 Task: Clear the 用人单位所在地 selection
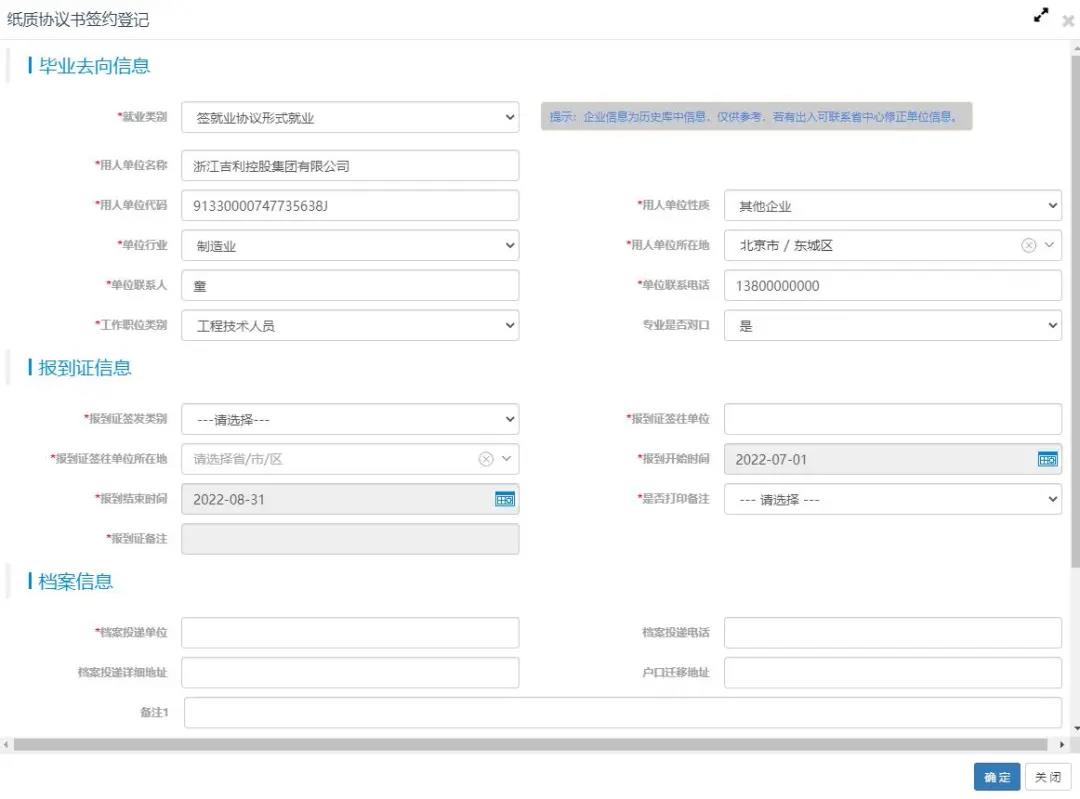[x=1028, y=245]
